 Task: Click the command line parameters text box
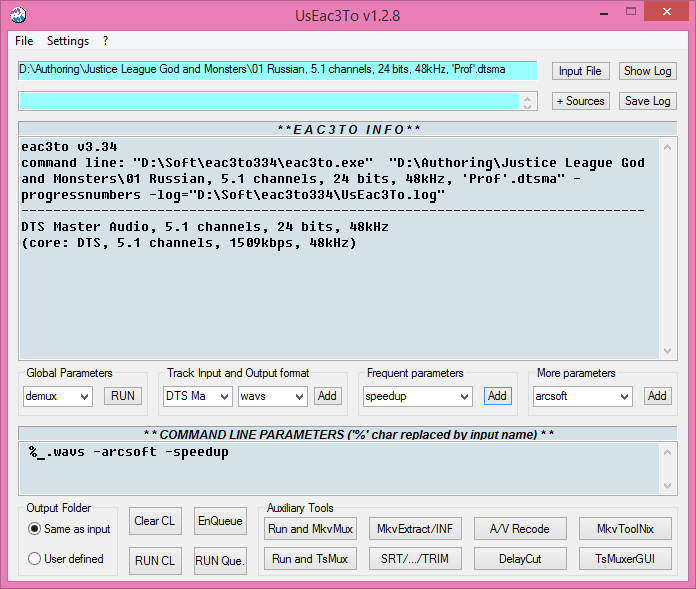click(340, 468)
